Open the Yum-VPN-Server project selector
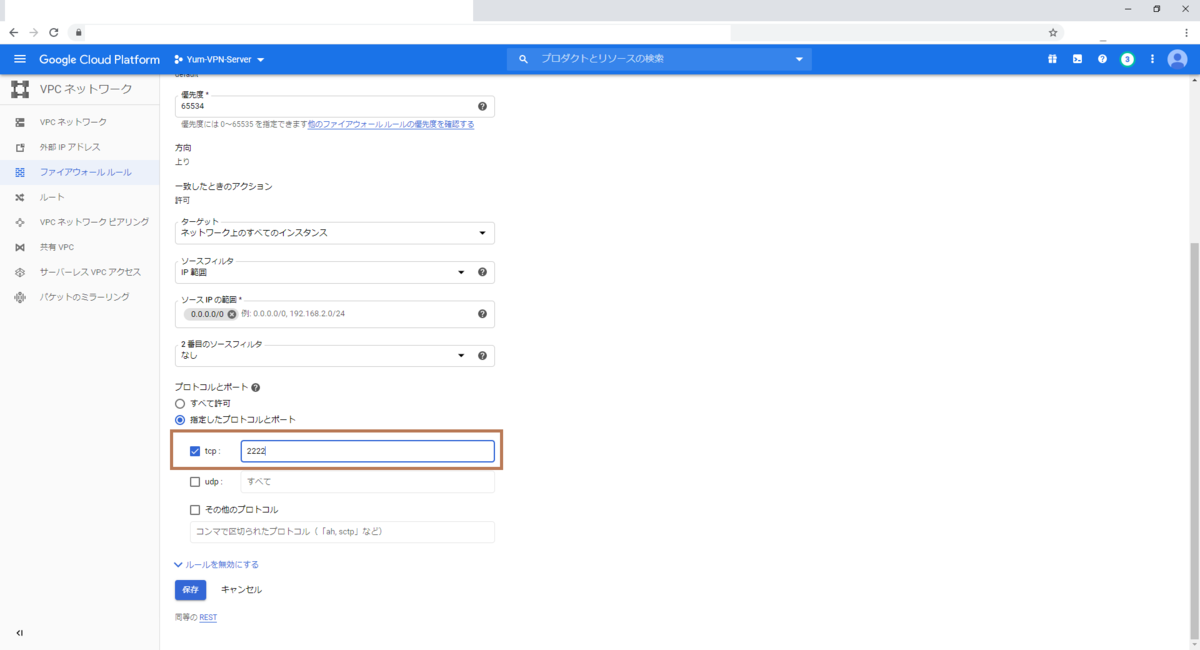 (219, 60)
